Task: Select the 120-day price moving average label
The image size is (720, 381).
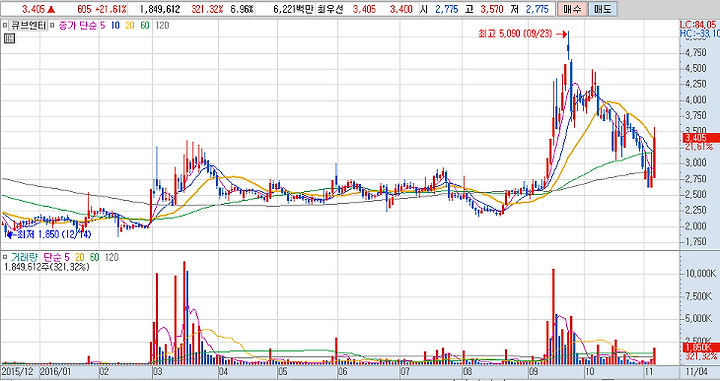Action: [x=162, y=26]
